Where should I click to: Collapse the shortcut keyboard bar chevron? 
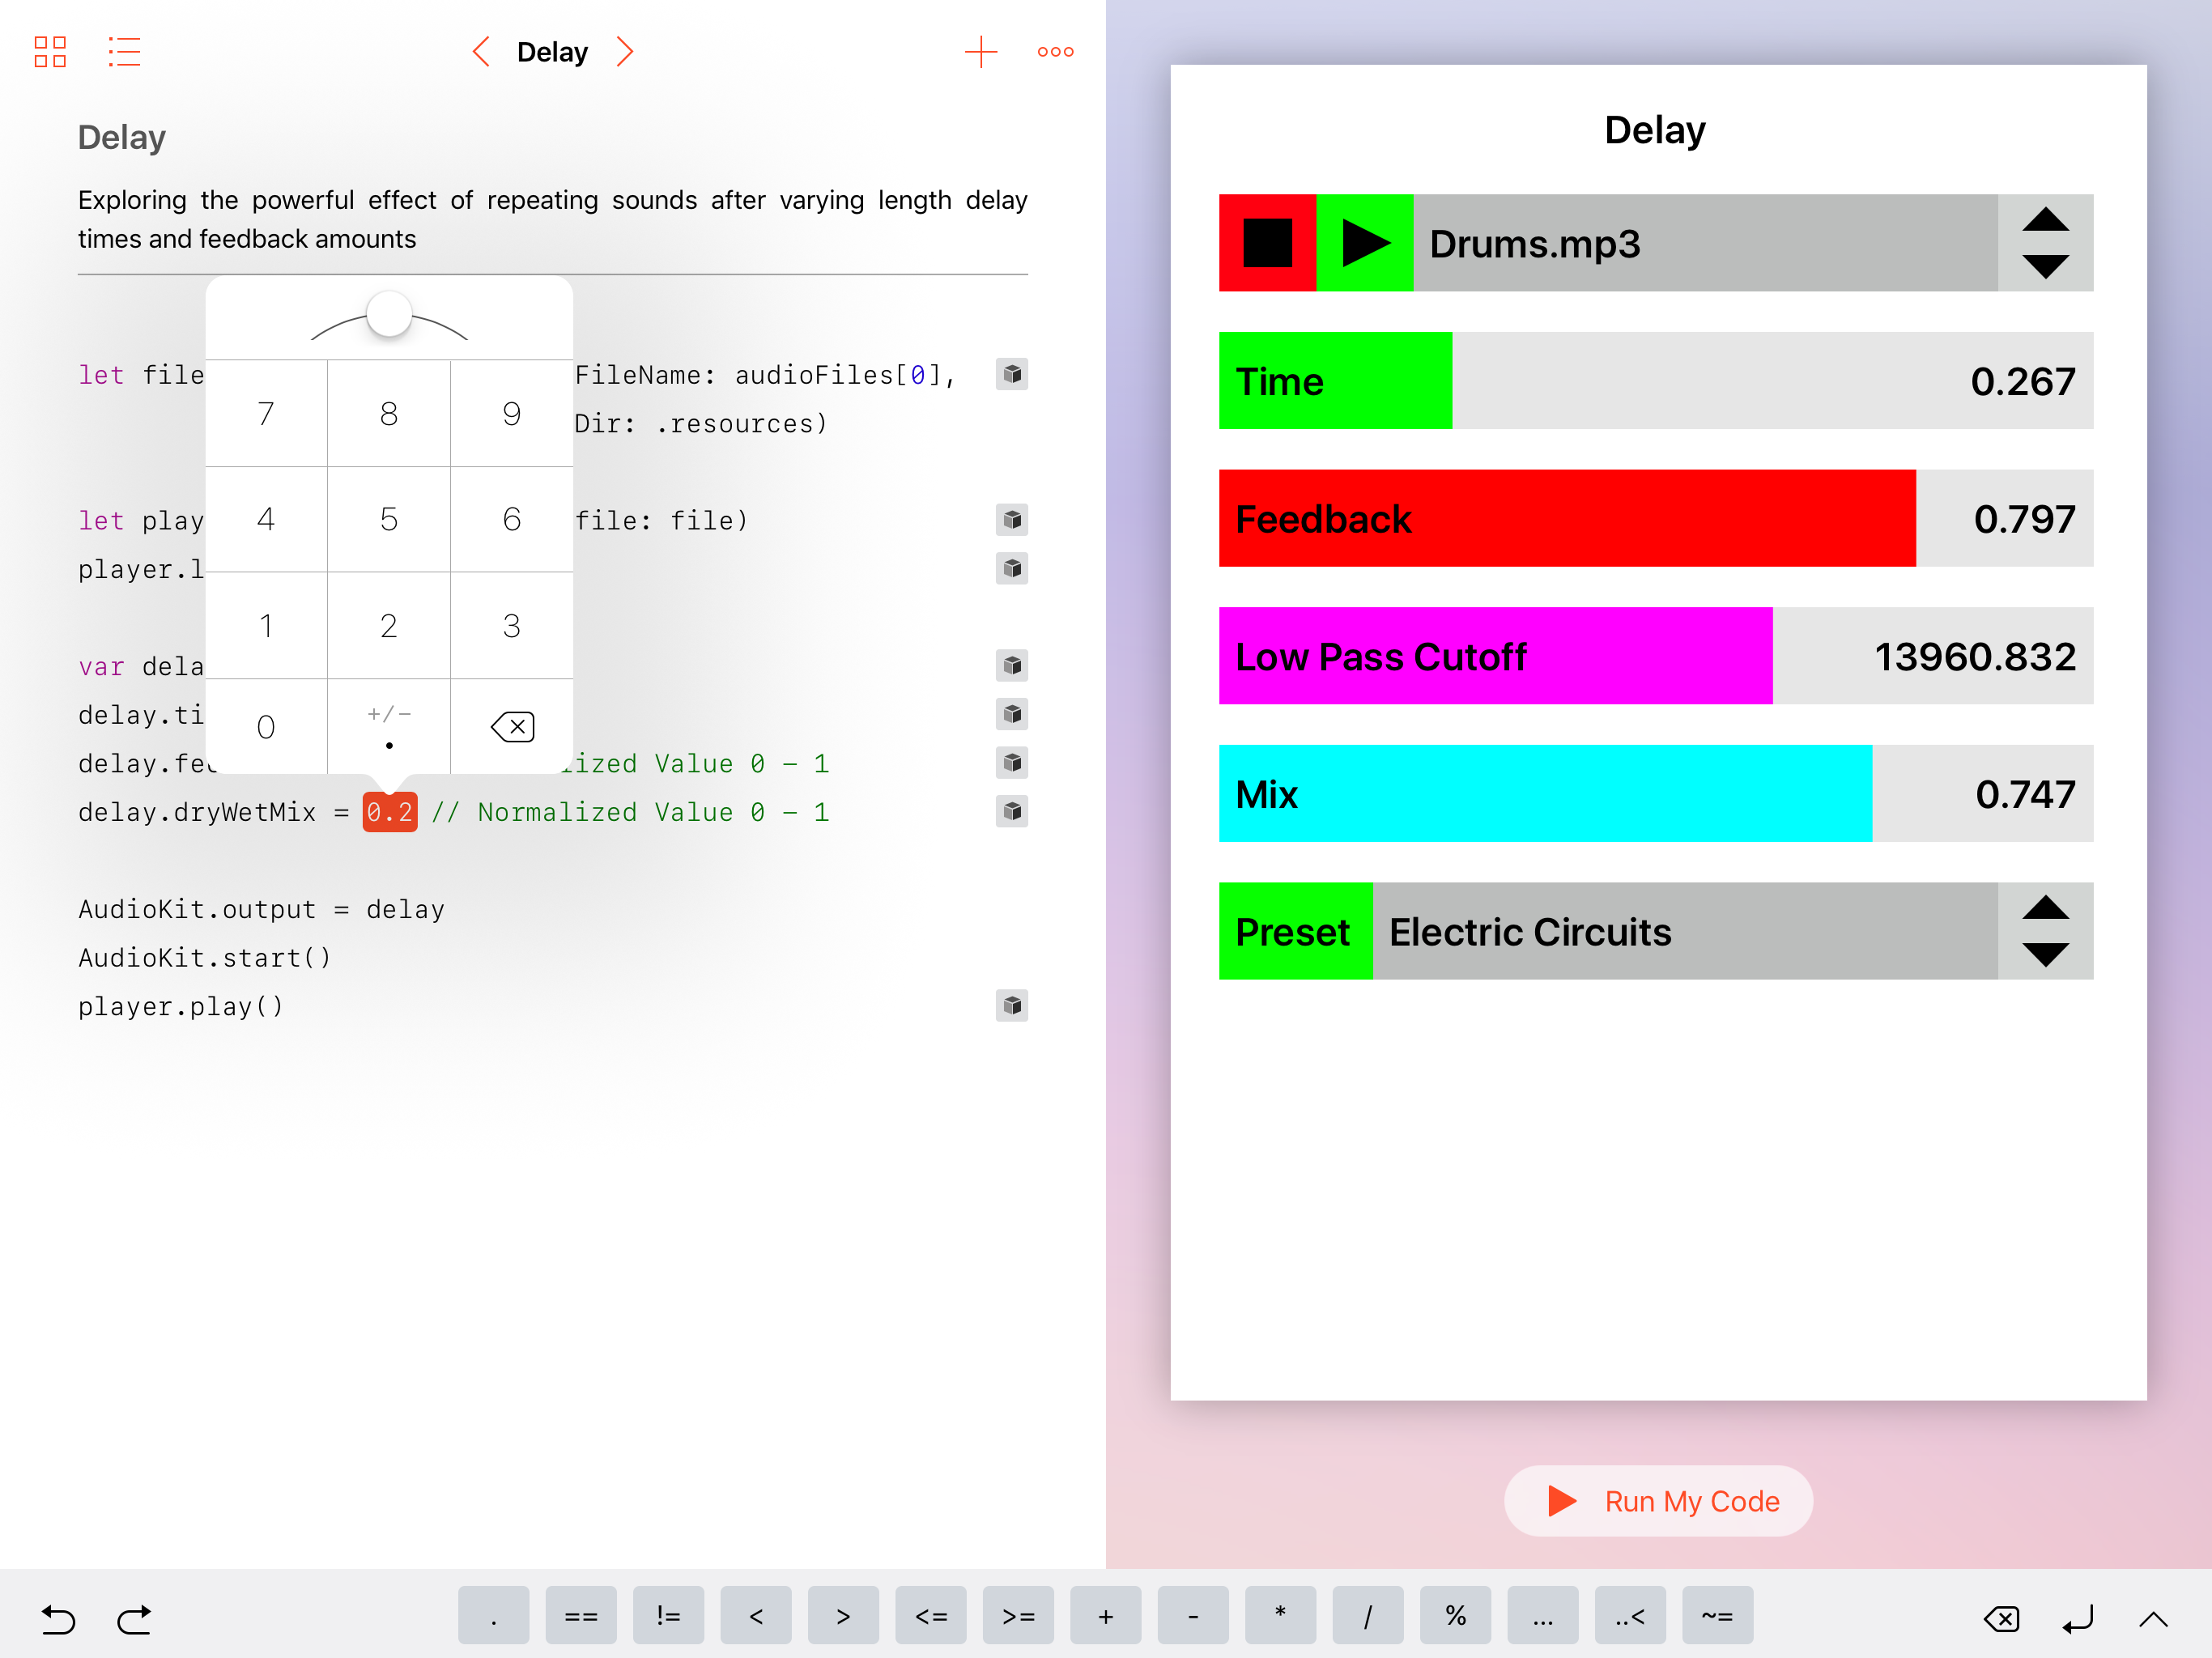pyautogui.click(x=2153, y=1618)
